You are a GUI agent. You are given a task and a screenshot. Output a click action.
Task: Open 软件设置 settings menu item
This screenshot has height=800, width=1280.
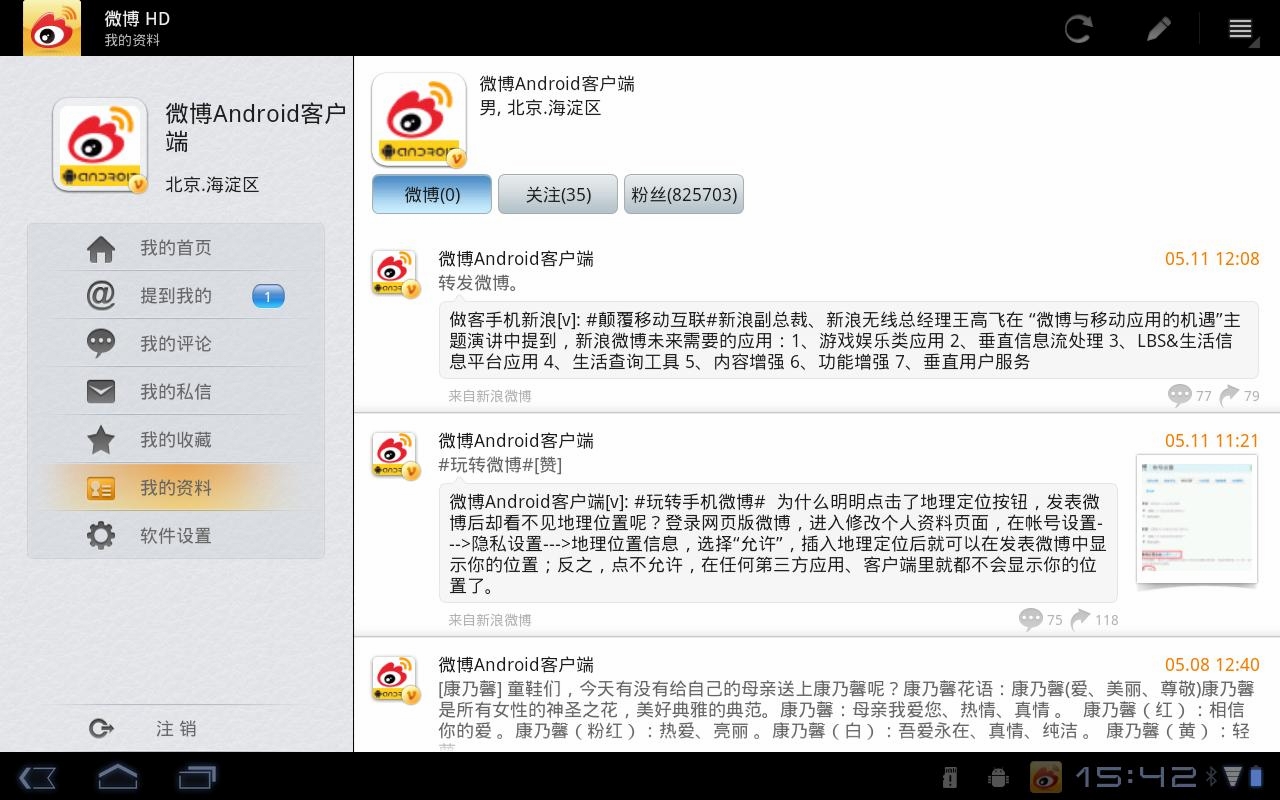click(x=176, y=536)
